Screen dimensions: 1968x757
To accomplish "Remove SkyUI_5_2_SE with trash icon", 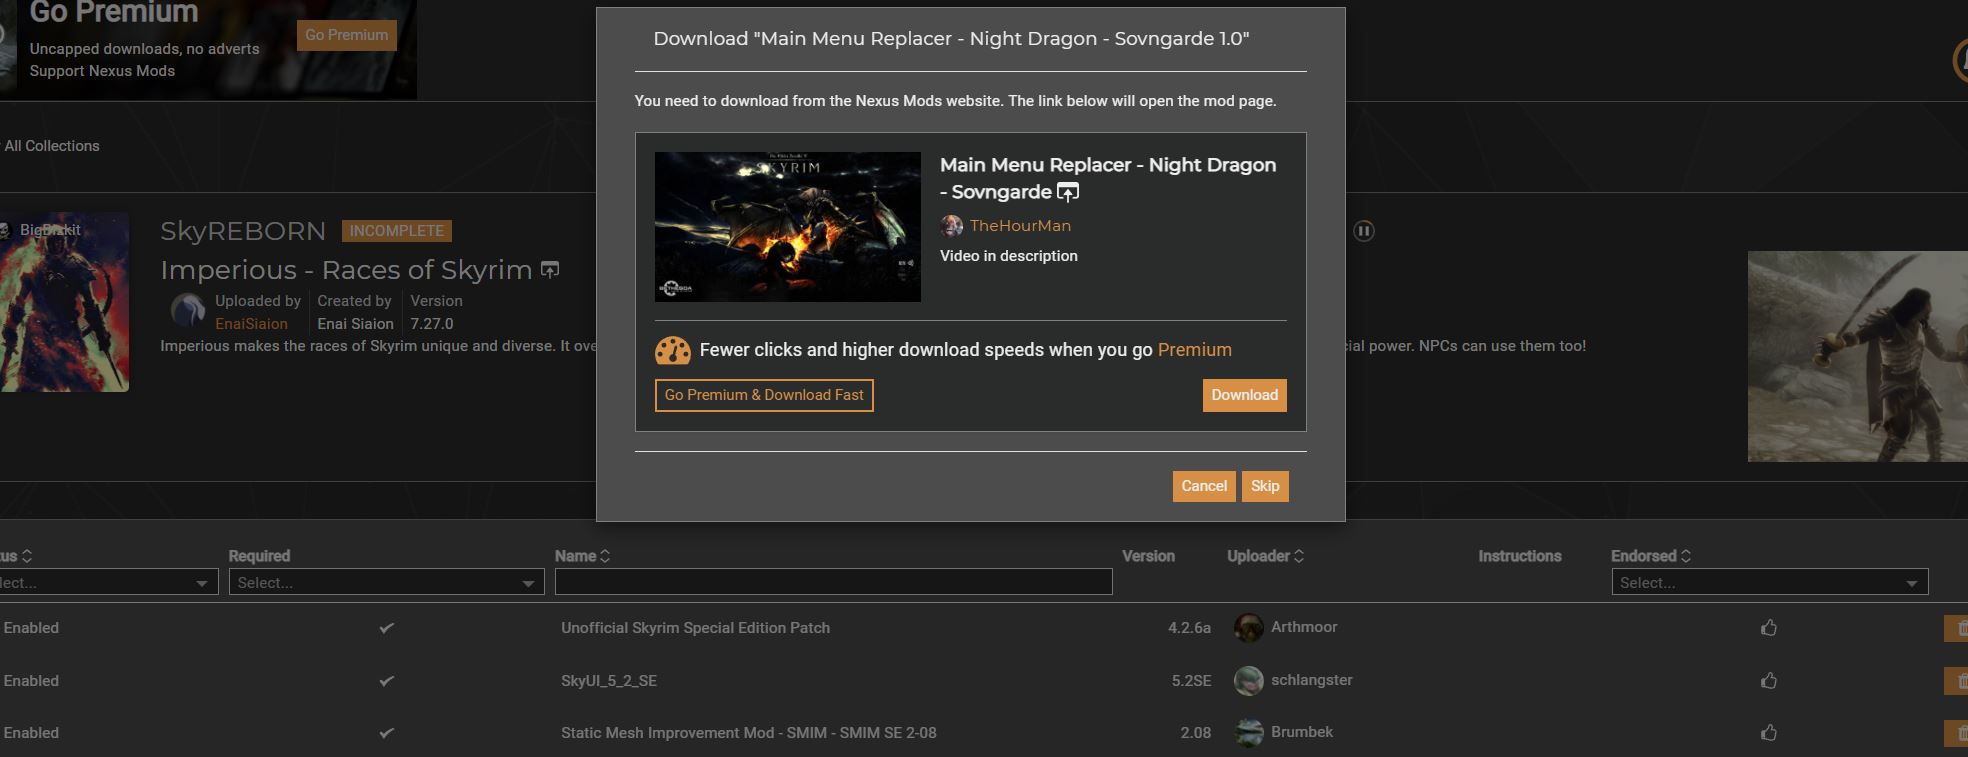I will click(x=1958, y=681).
